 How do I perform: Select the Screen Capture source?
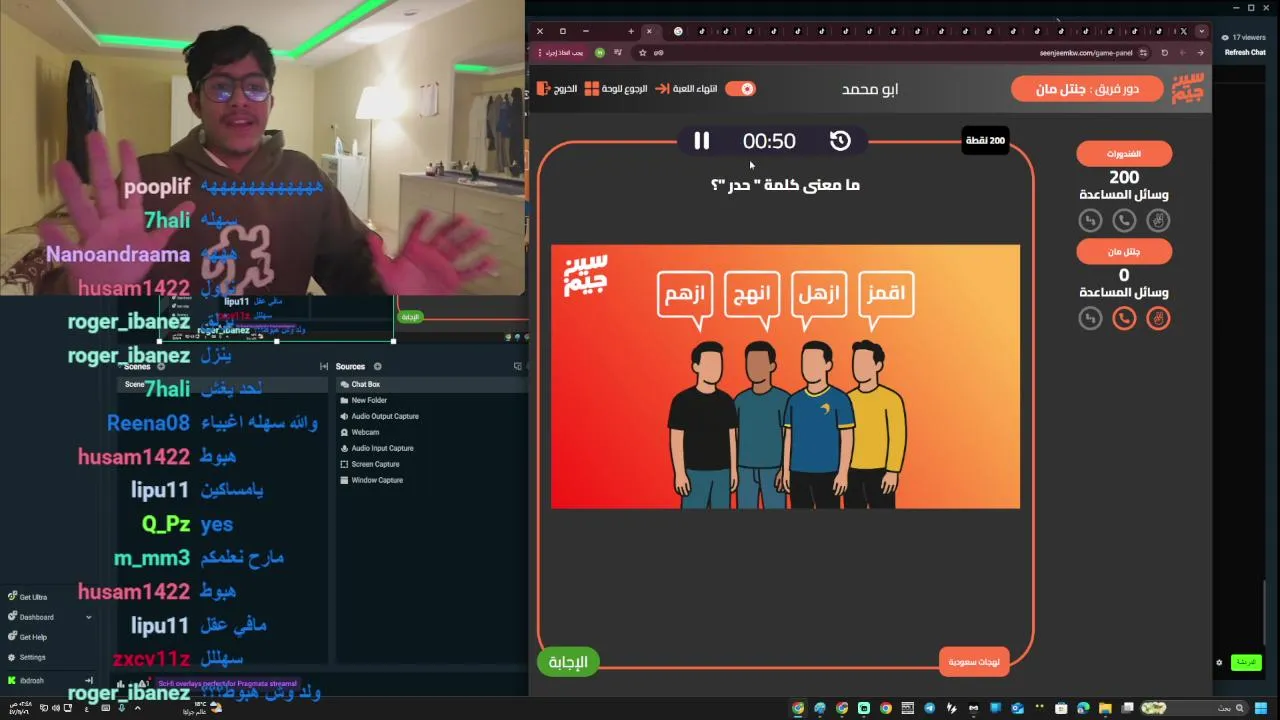click(431, 464)
